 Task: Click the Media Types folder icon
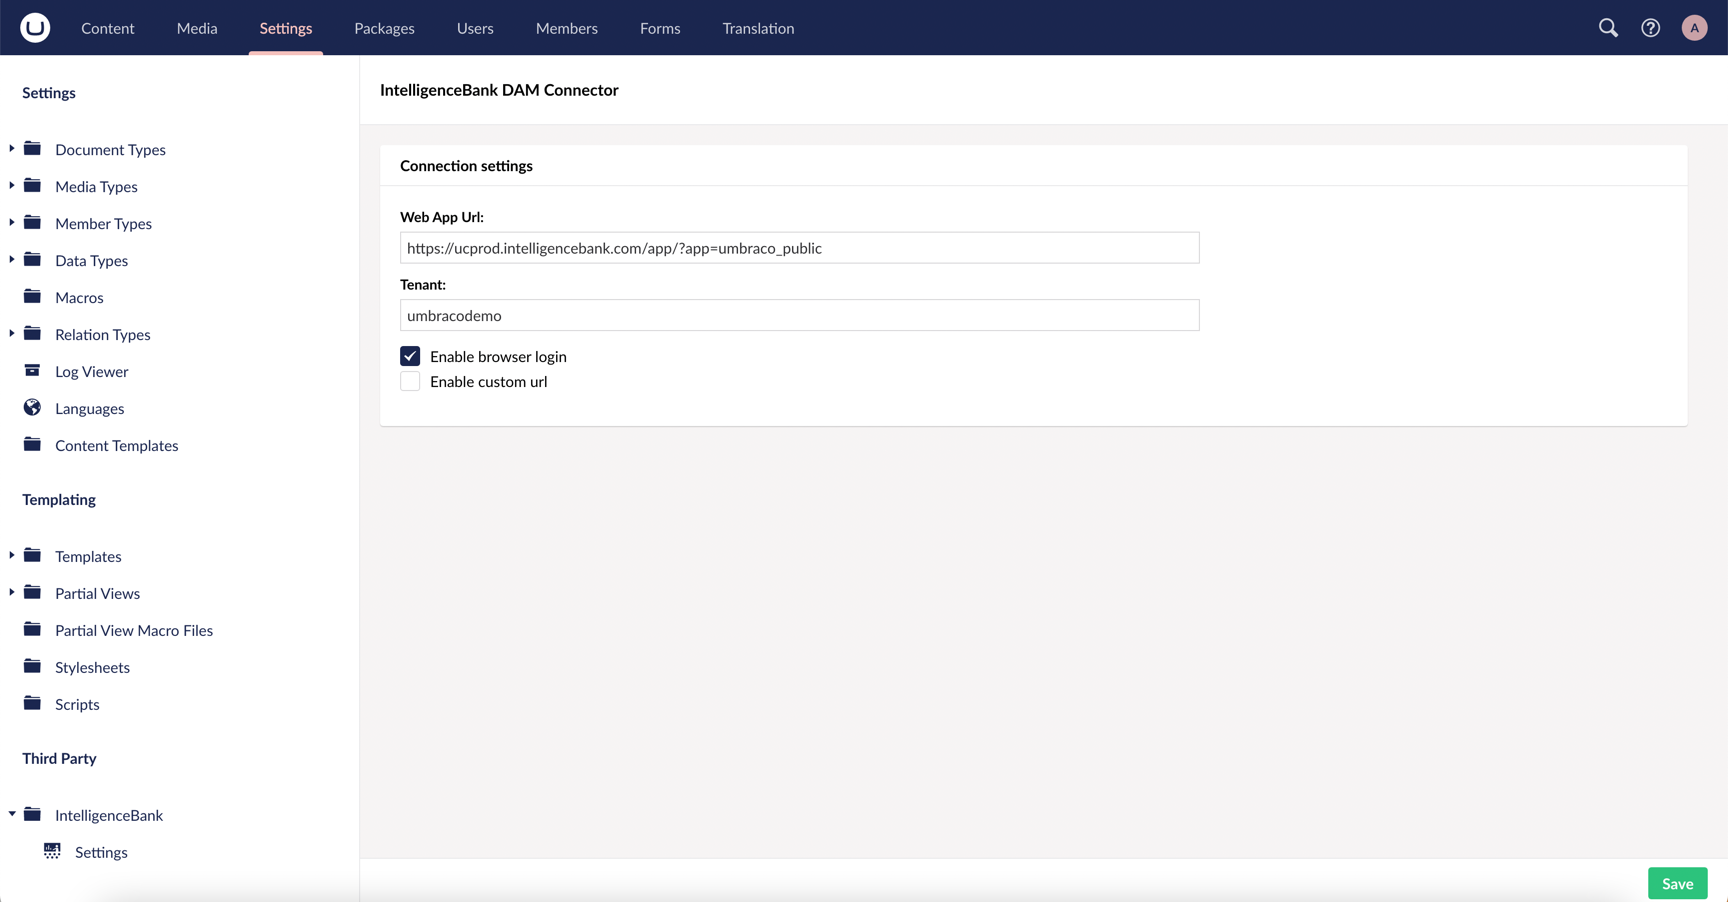click(32, 186)
